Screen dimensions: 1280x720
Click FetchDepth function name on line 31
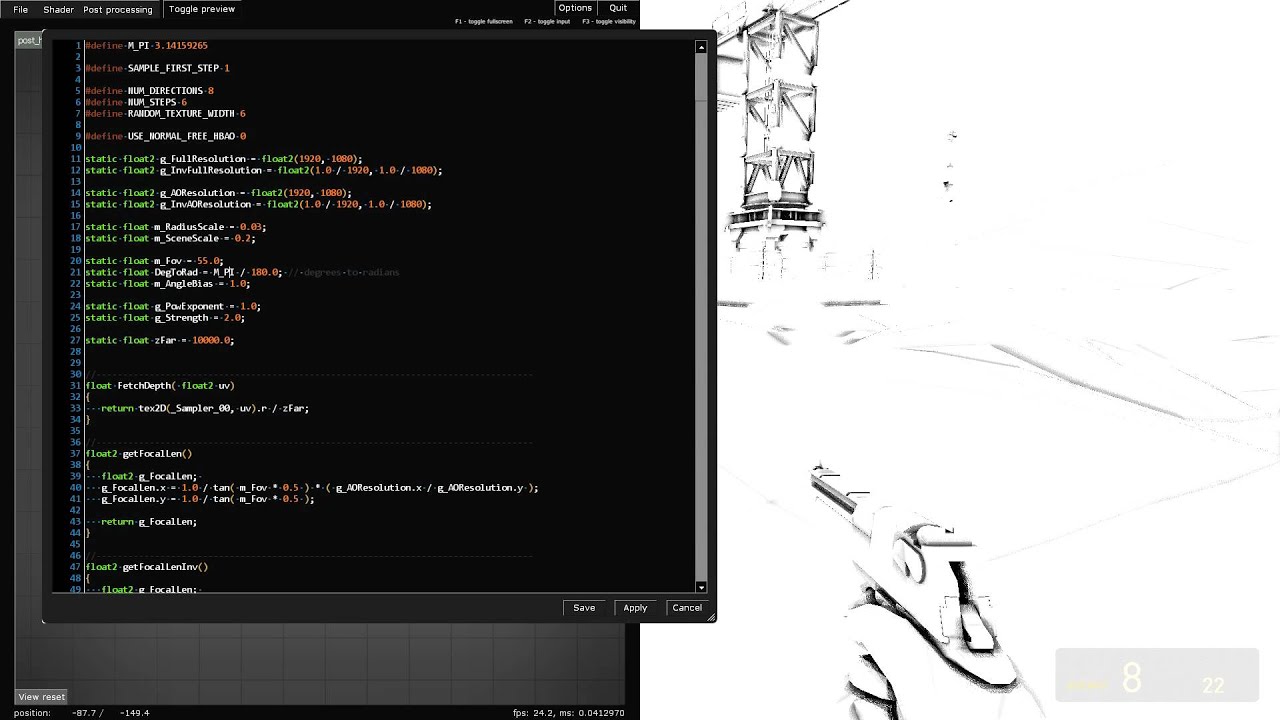coord(144,386)
